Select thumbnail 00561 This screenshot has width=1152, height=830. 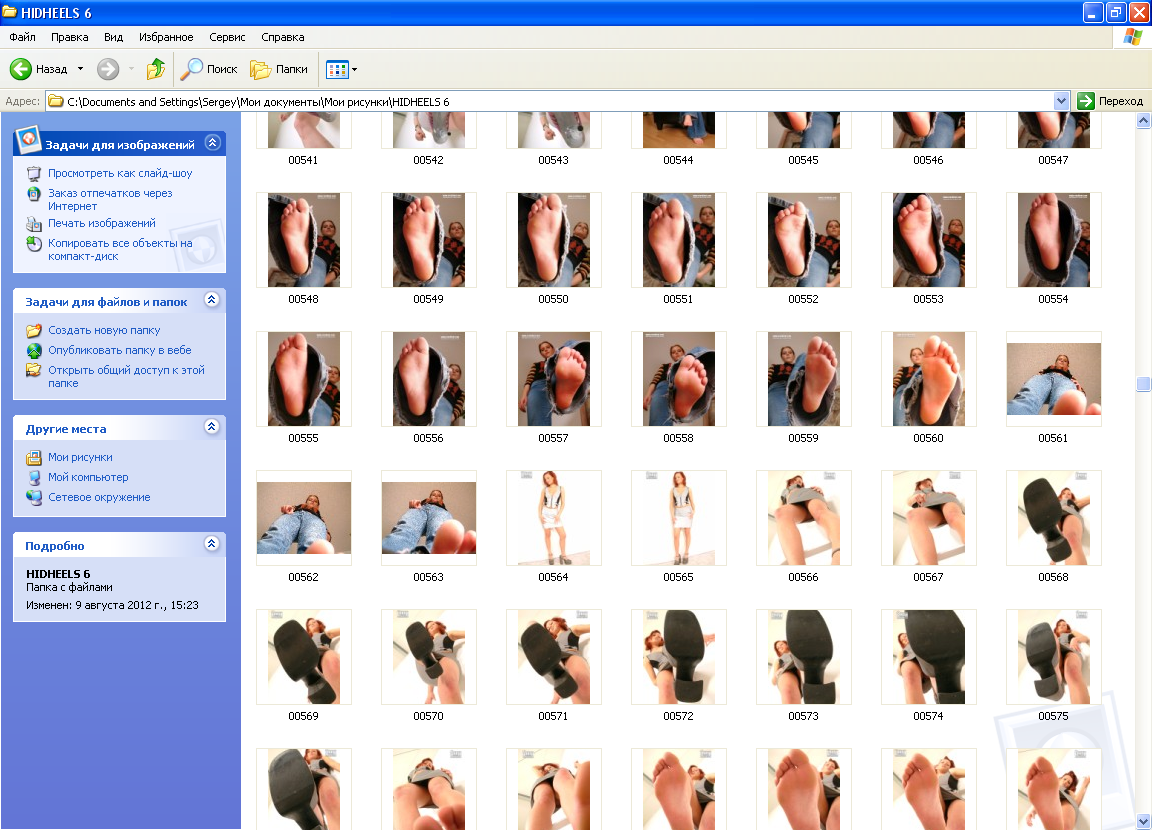click(1054, 379)
